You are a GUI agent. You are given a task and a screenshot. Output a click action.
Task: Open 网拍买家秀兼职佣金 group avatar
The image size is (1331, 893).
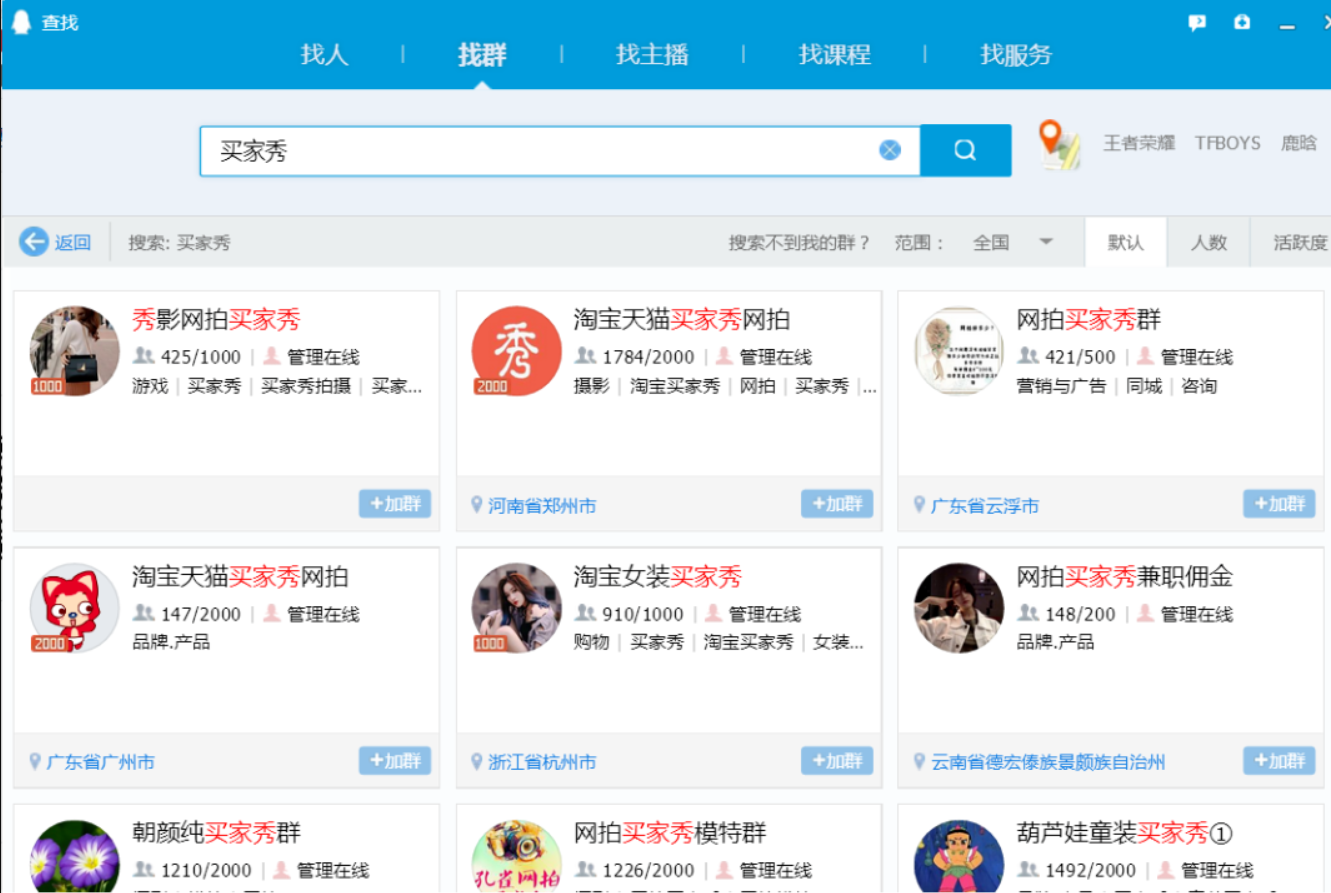coord(959,608)
